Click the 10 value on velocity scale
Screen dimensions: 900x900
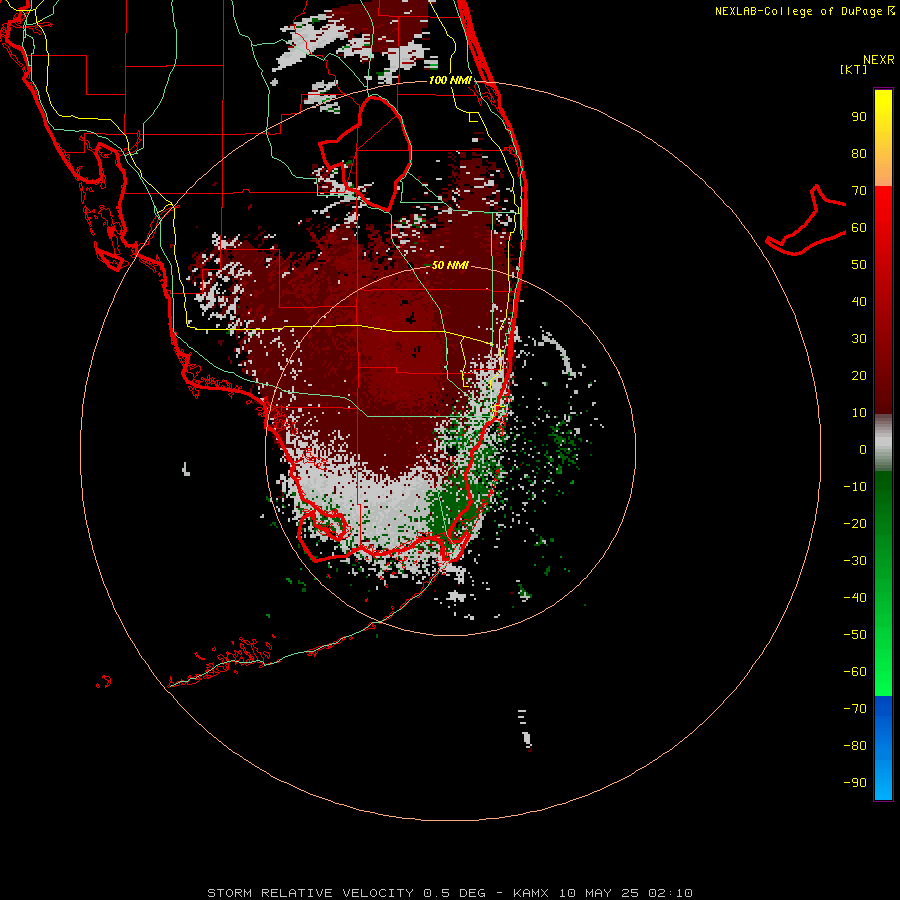859,413
